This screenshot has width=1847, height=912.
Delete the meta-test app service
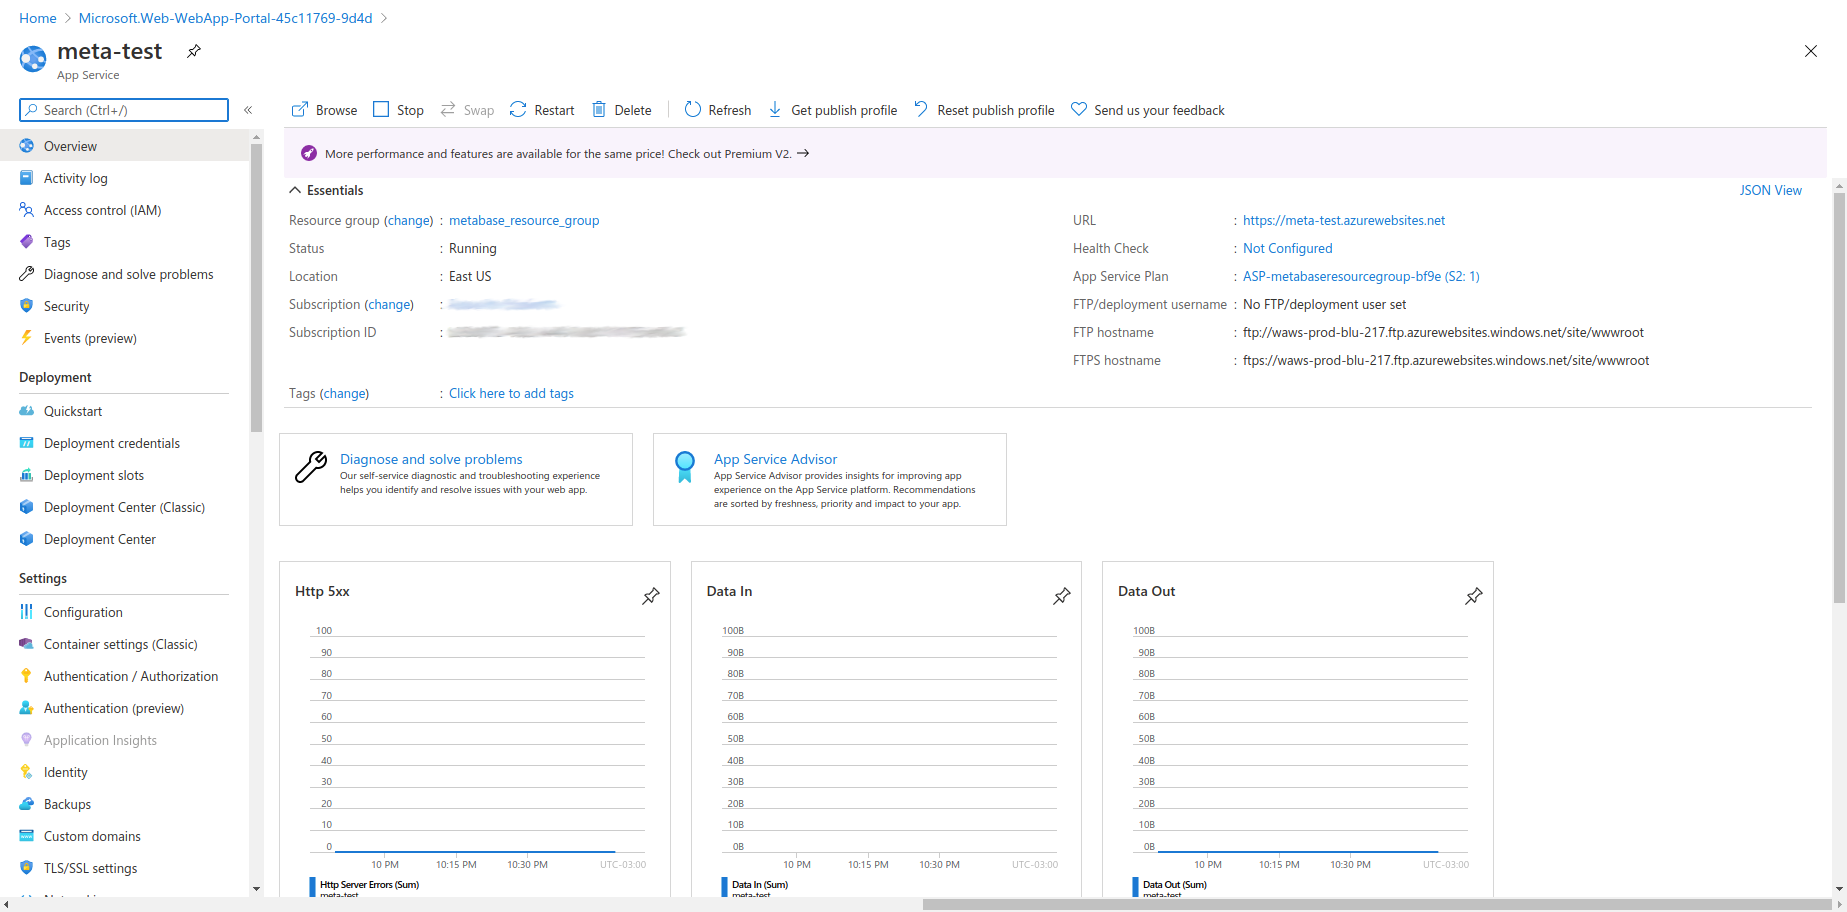(622, 110)
